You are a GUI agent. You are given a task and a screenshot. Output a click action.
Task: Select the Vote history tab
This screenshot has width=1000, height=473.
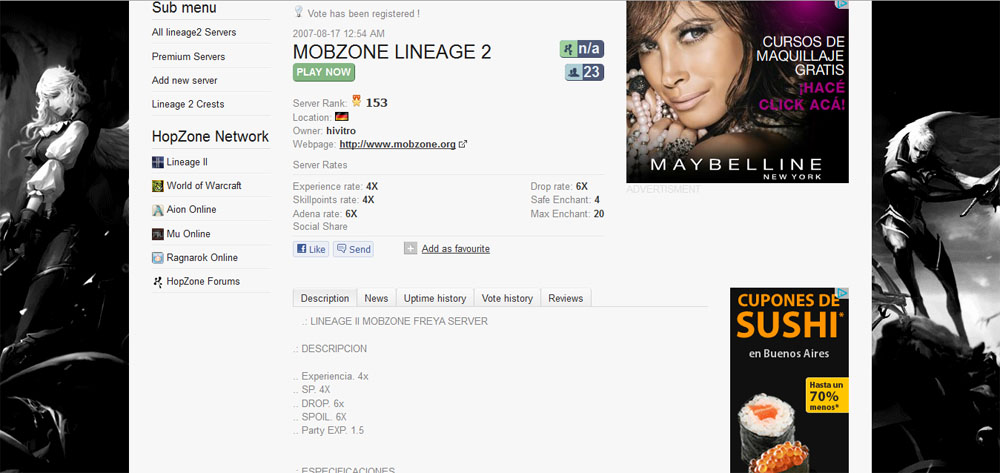(507, 298)
